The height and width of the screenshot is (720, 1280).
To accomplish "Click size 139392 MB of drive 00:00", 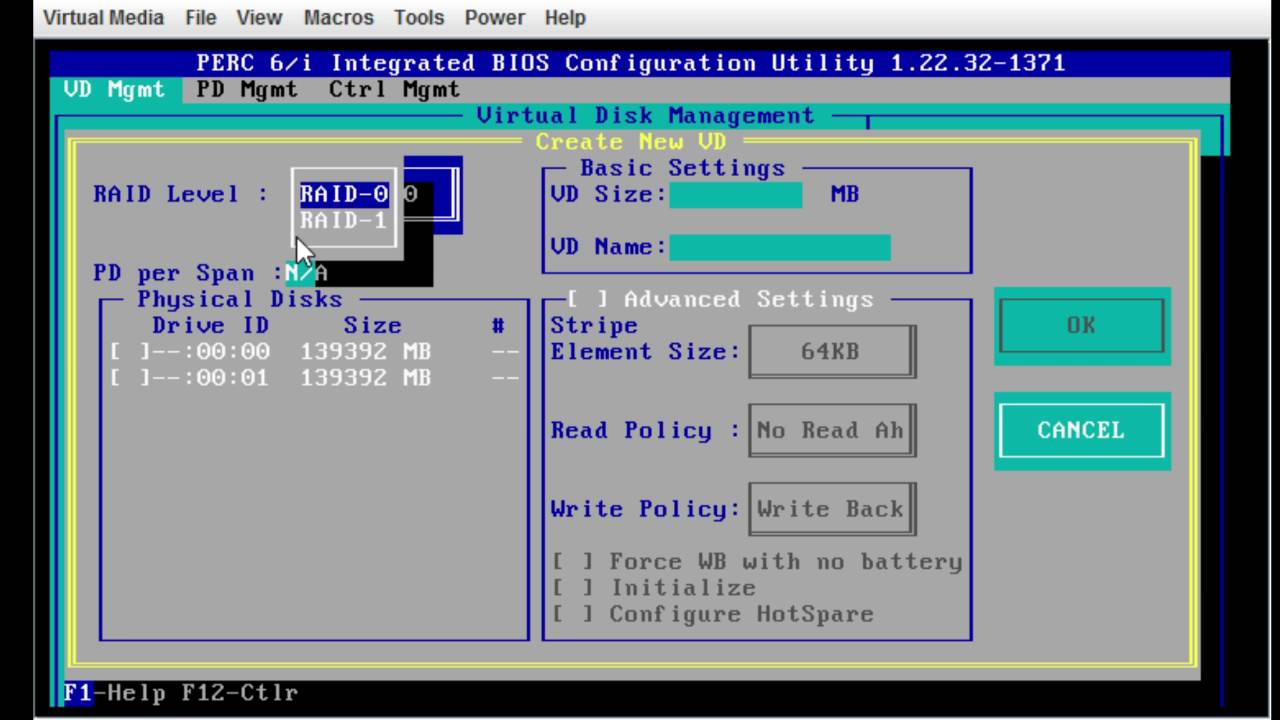I will coord(366,352).
